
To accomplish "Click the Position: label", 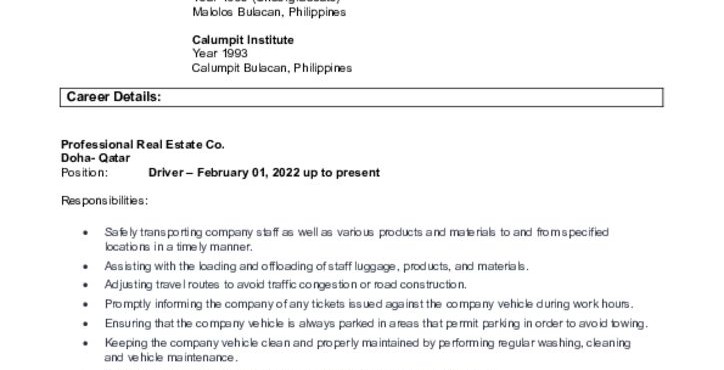I will click(84, 173).
